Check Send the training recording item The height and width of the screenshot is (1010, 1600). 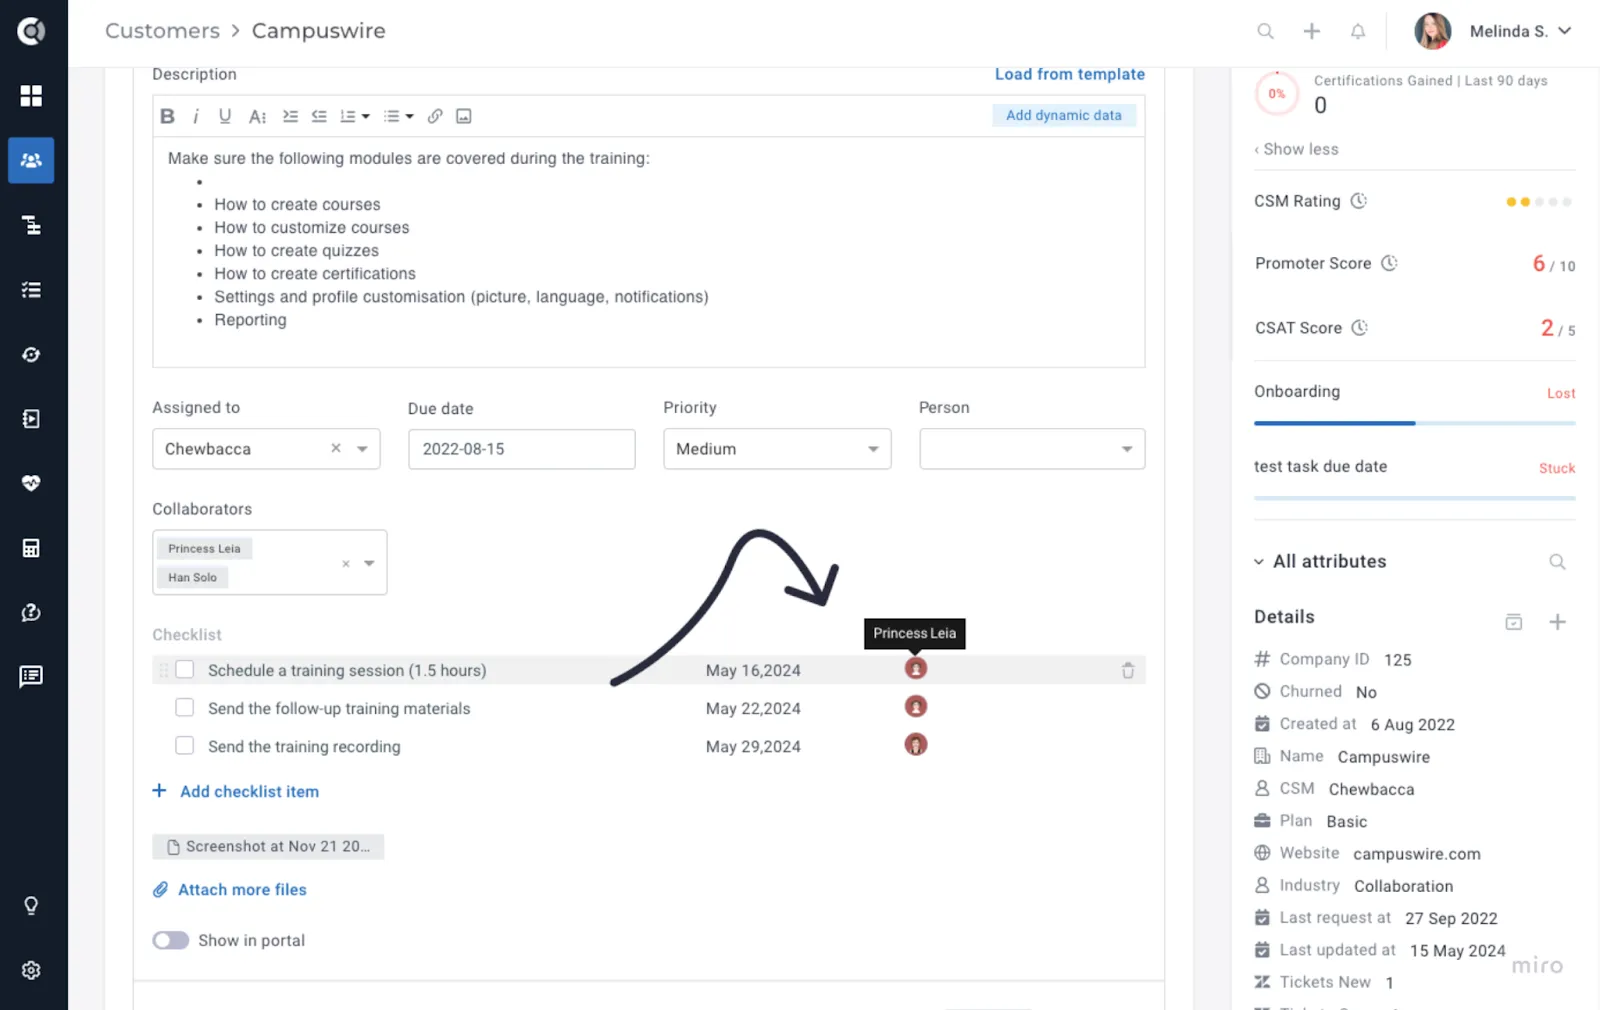point(184,746)
